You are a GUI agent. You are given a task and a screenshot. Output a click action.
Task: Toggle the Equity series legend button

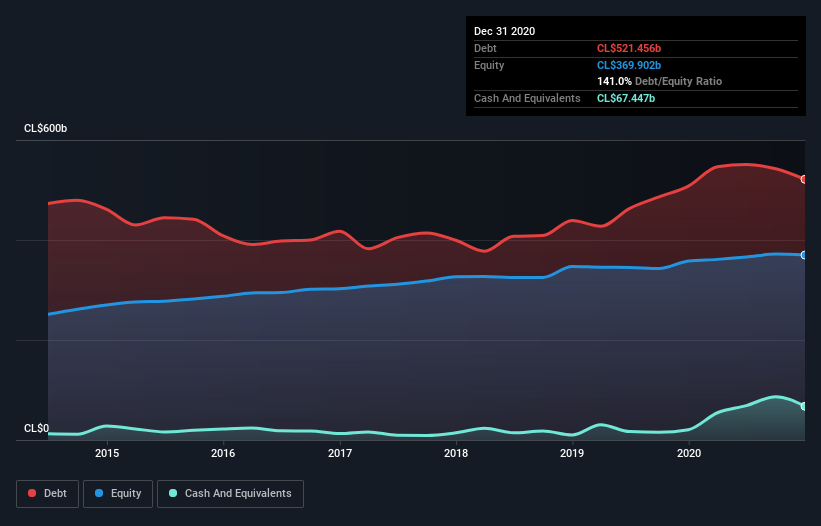point(118,494)
